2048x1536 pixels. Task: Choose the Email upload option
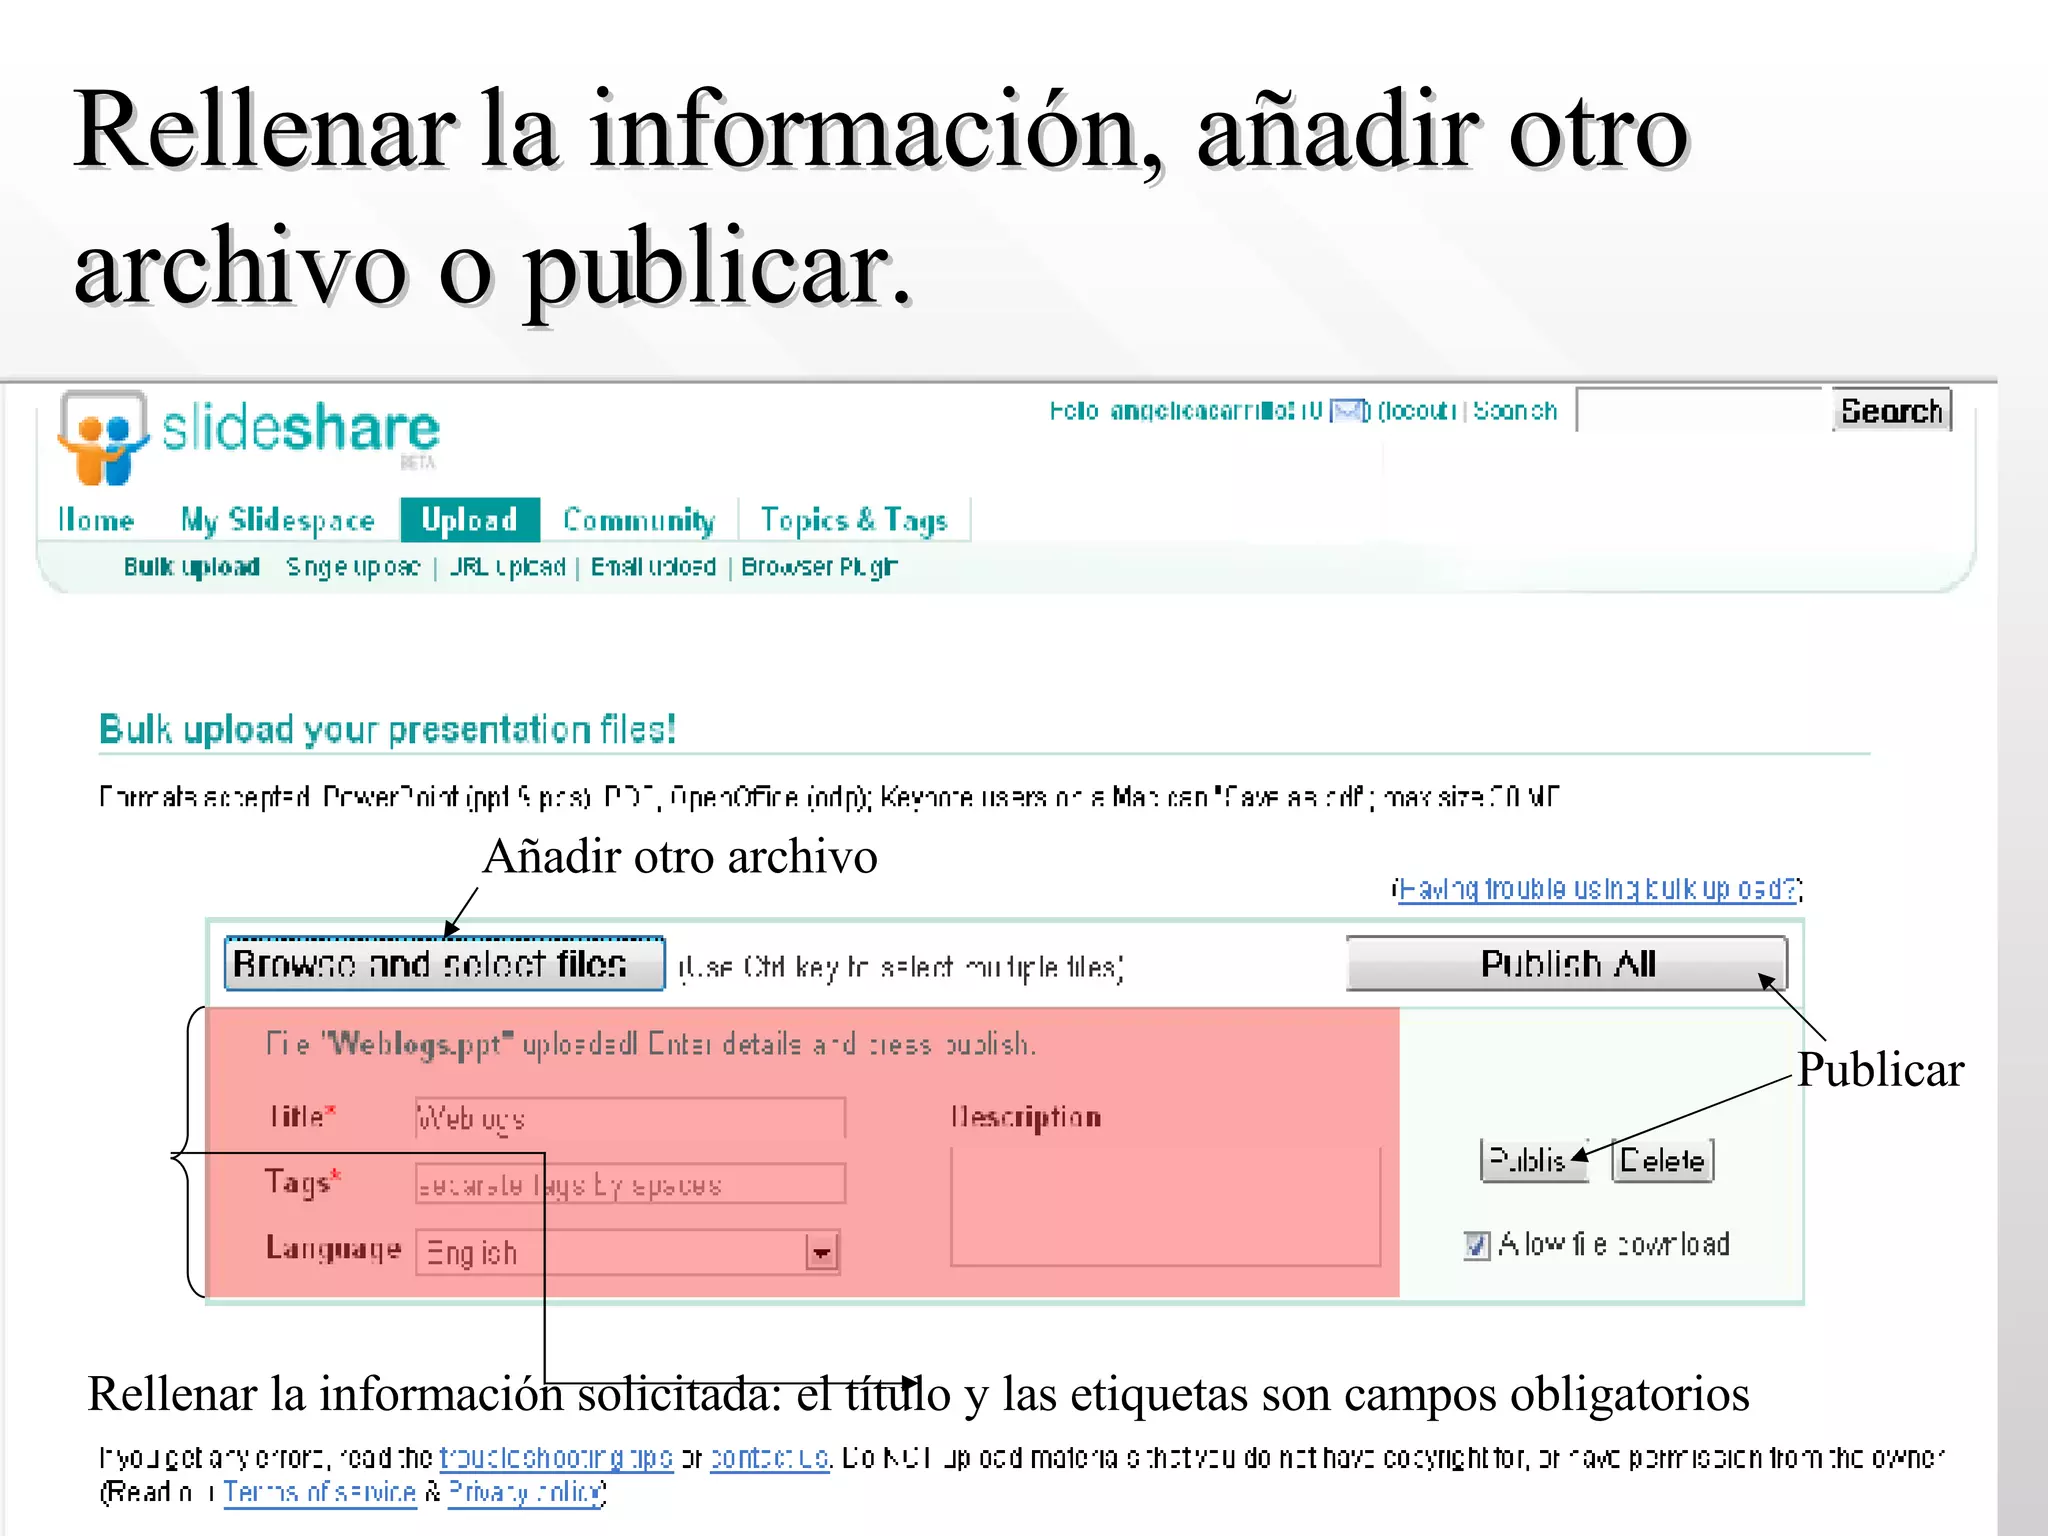653,567
